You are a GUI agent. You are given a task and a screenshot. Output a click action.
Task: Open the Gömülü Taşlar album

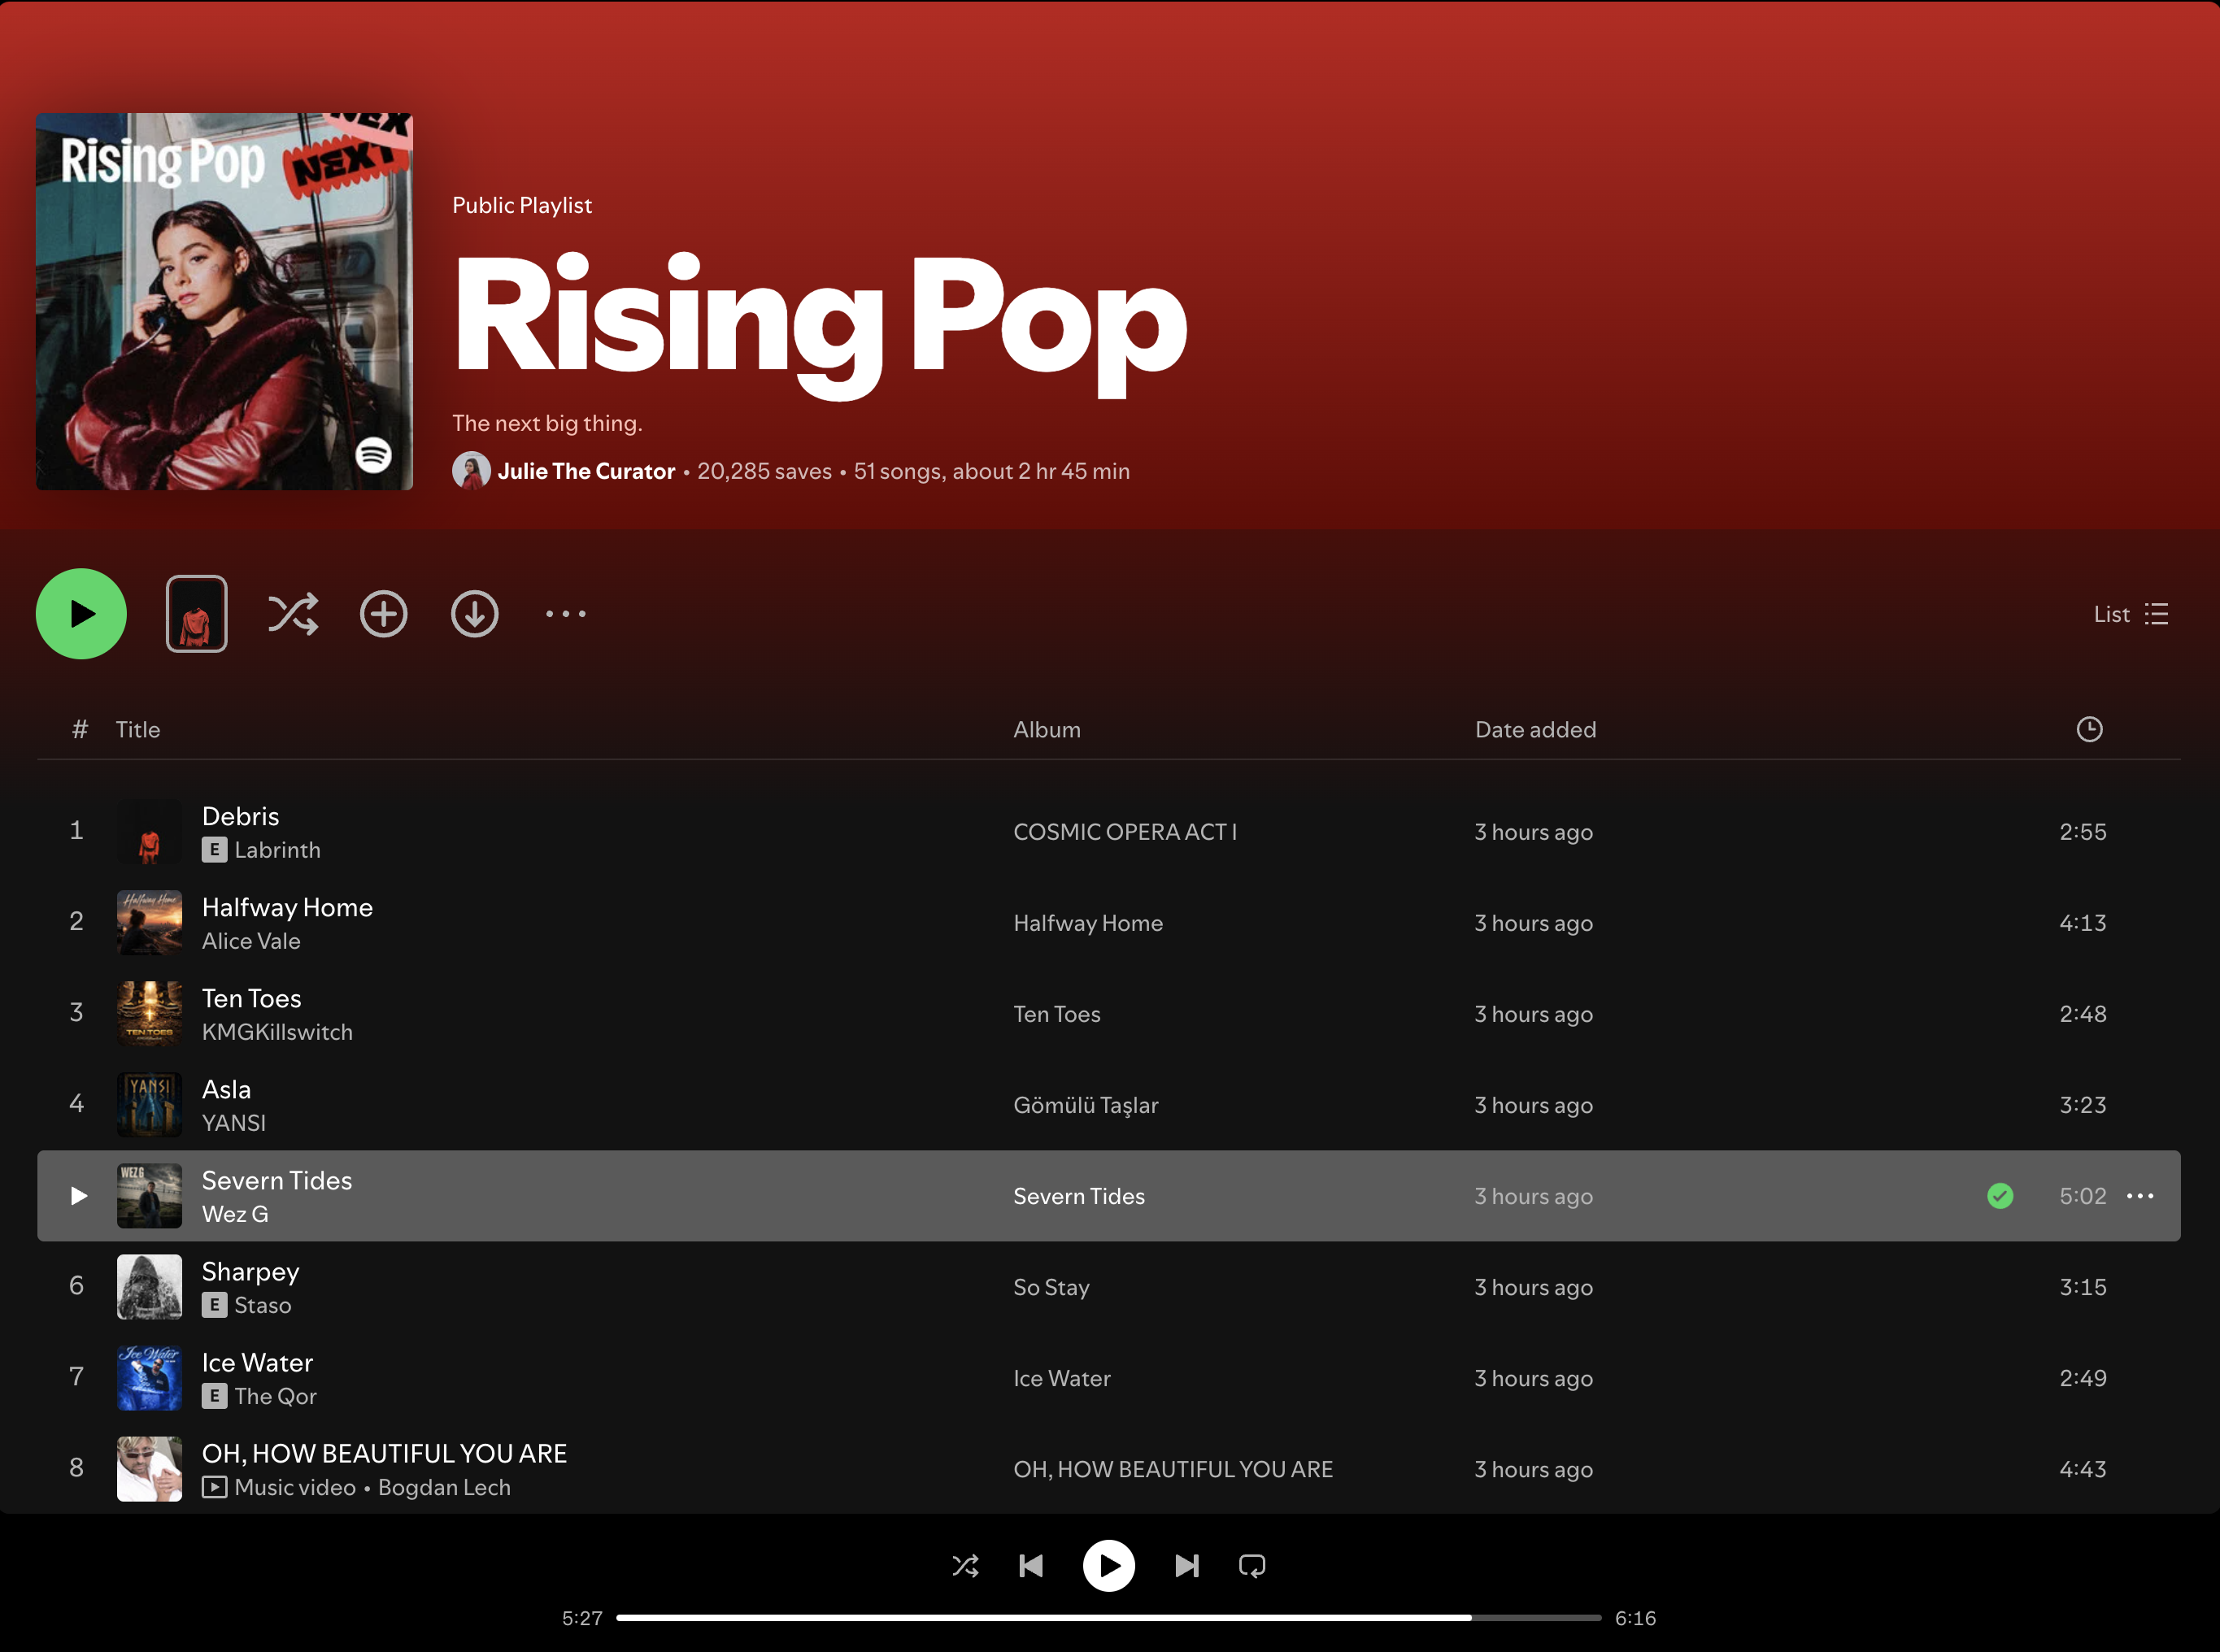click(x=1086, y=1105)
